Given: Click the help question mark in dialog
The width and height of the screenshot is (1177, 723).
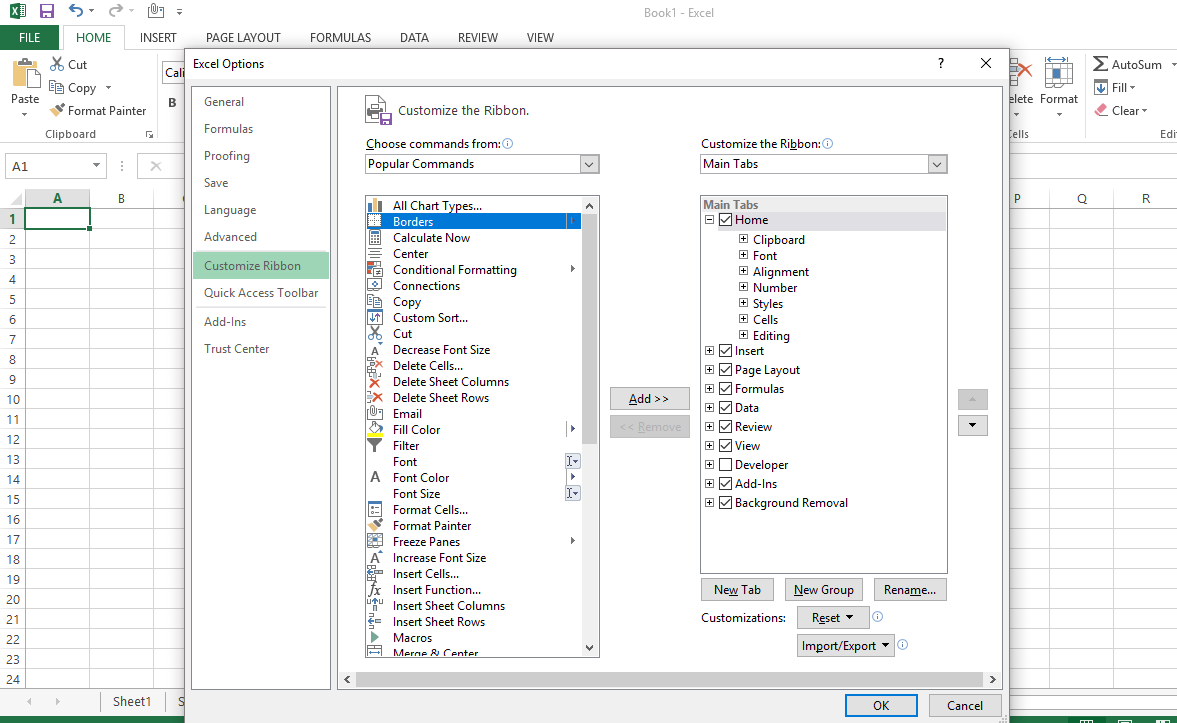Looking at the screenshot, I should pyautogui.click(x=940, y=64).
